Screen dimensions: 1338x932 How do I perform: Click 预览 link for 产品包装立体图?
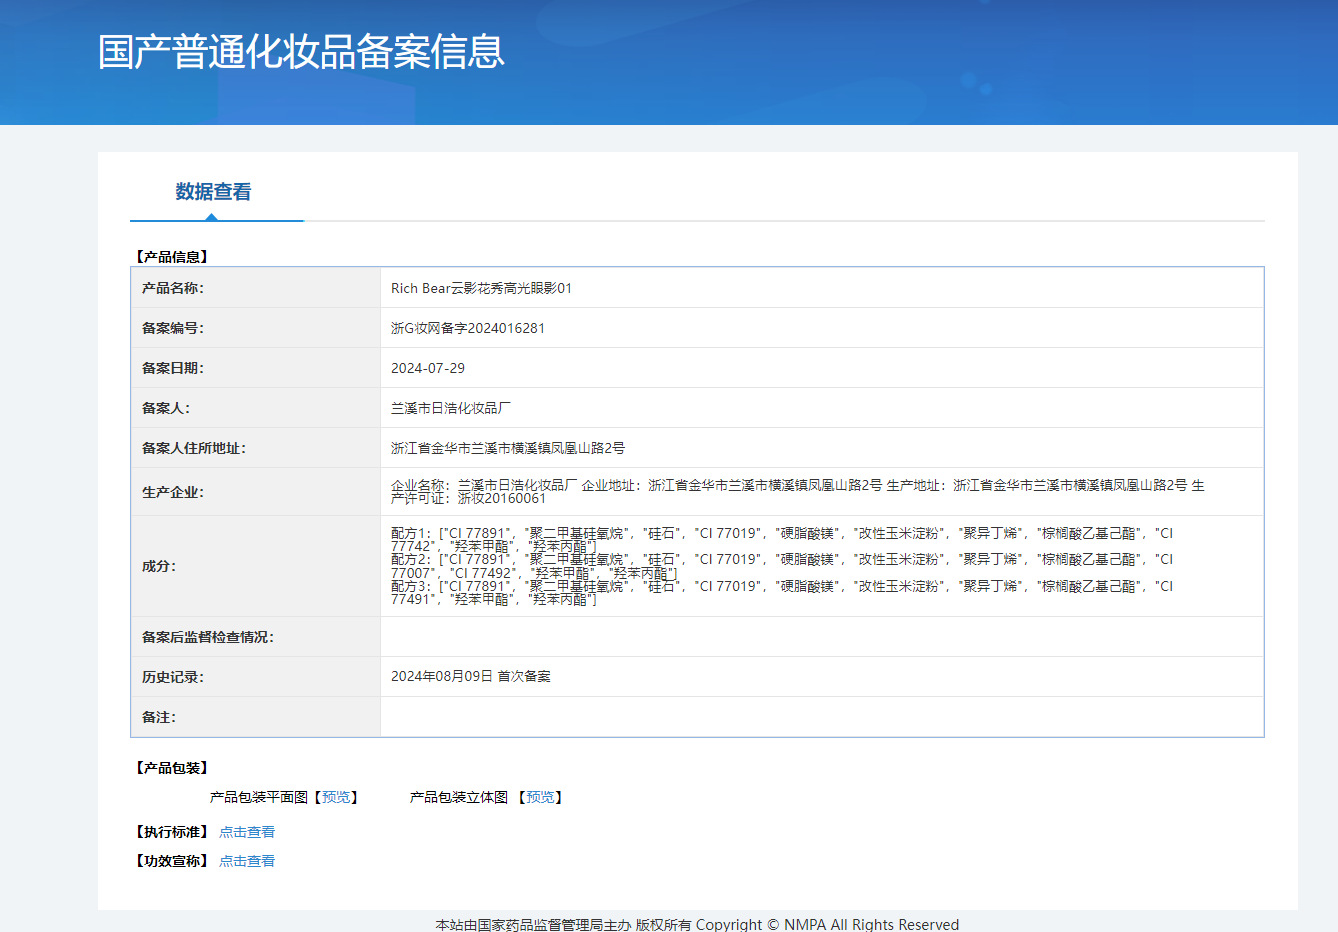click(x=540, y=797)
